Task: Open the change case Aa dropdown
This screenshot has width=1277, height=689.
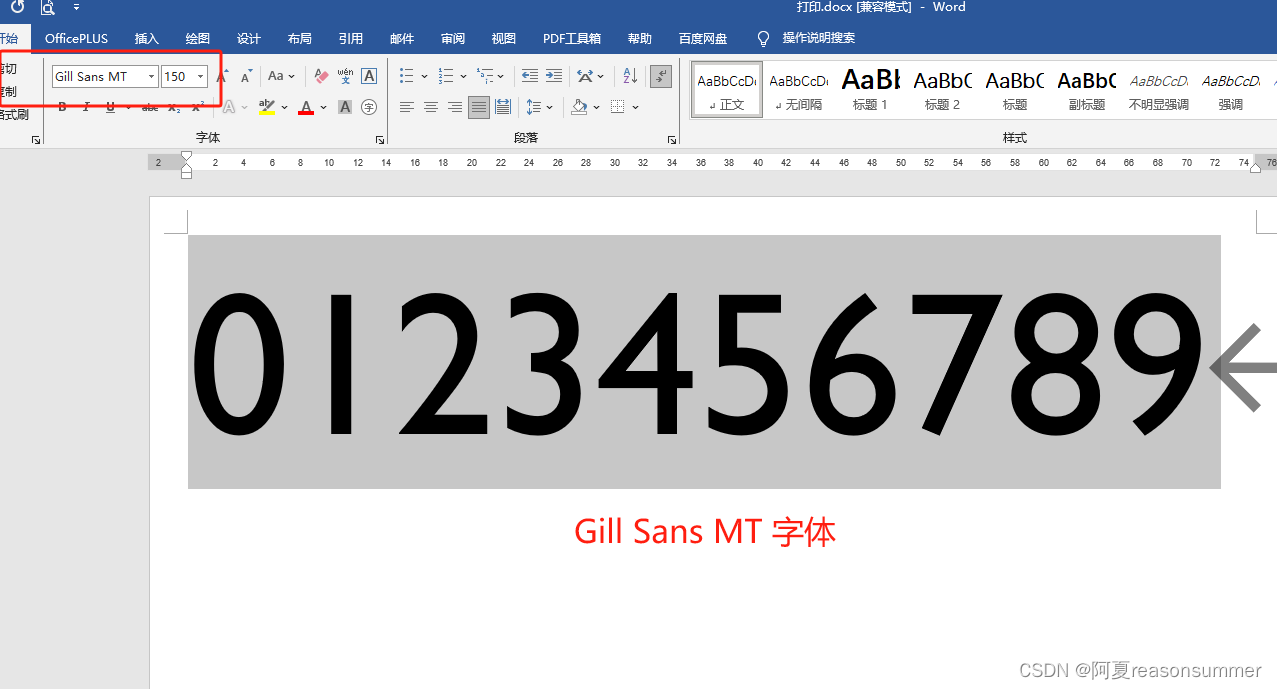Action: [x=281, y=76]
